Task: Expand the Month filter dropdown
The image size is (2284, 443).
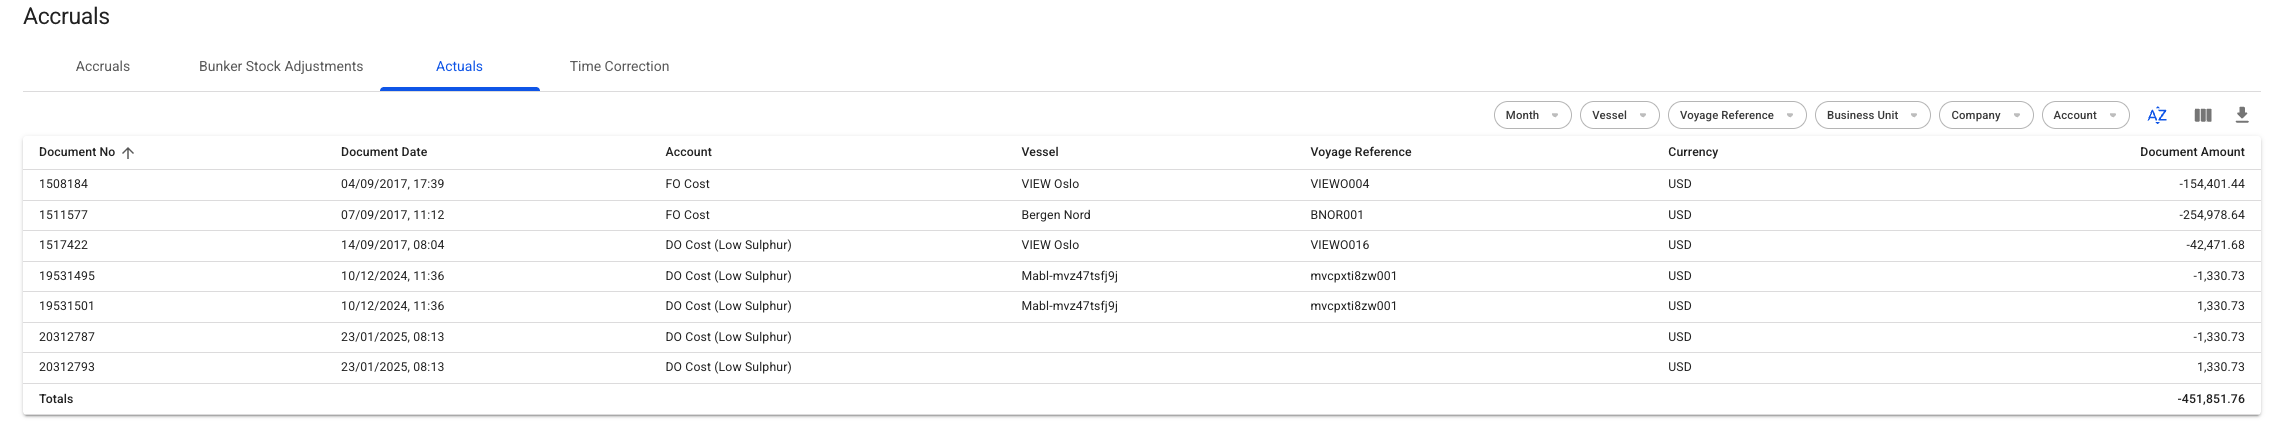Action: 1532,115
